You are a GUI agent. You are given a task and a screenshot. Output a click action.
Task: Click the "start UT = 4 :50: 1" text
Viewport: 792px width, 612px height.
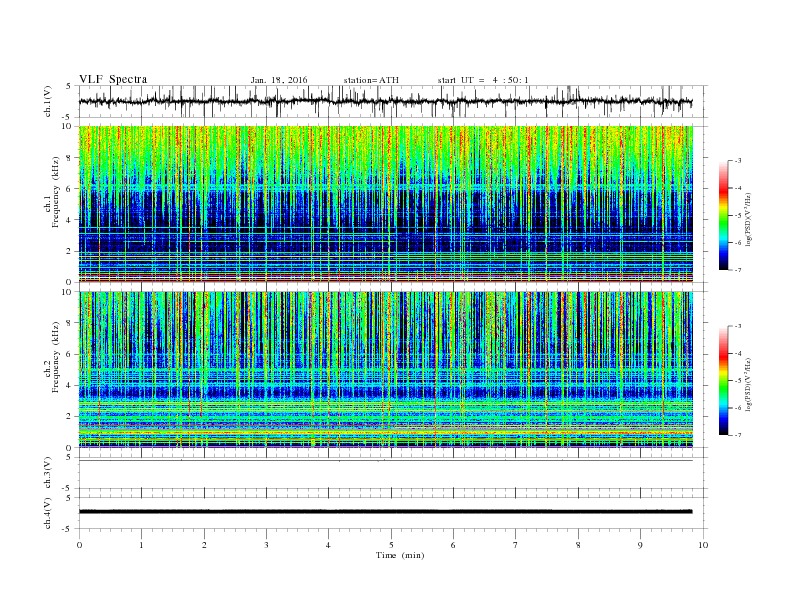pos(483,80)
